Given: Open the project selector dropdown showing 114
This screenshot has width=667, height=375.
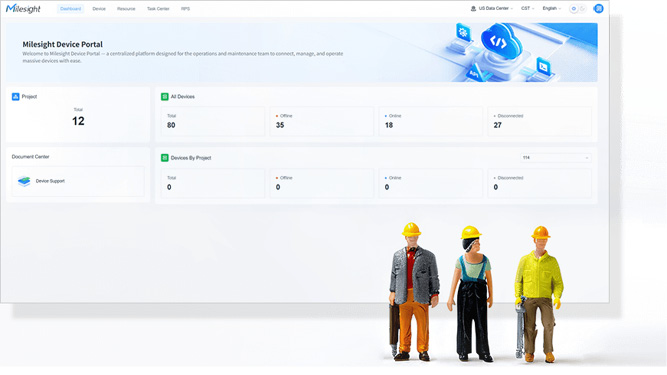Looking at the screenshot, I should pyautogui.click(x=556, y=158).
